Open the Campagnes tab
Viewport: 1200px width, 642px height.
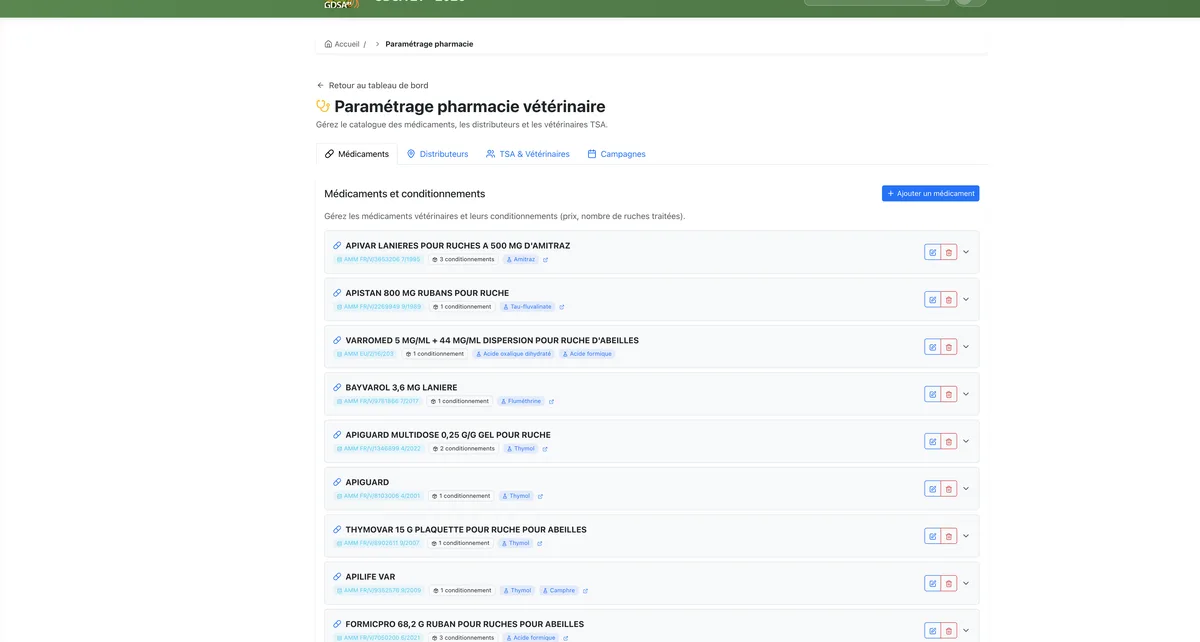[621, 153]
